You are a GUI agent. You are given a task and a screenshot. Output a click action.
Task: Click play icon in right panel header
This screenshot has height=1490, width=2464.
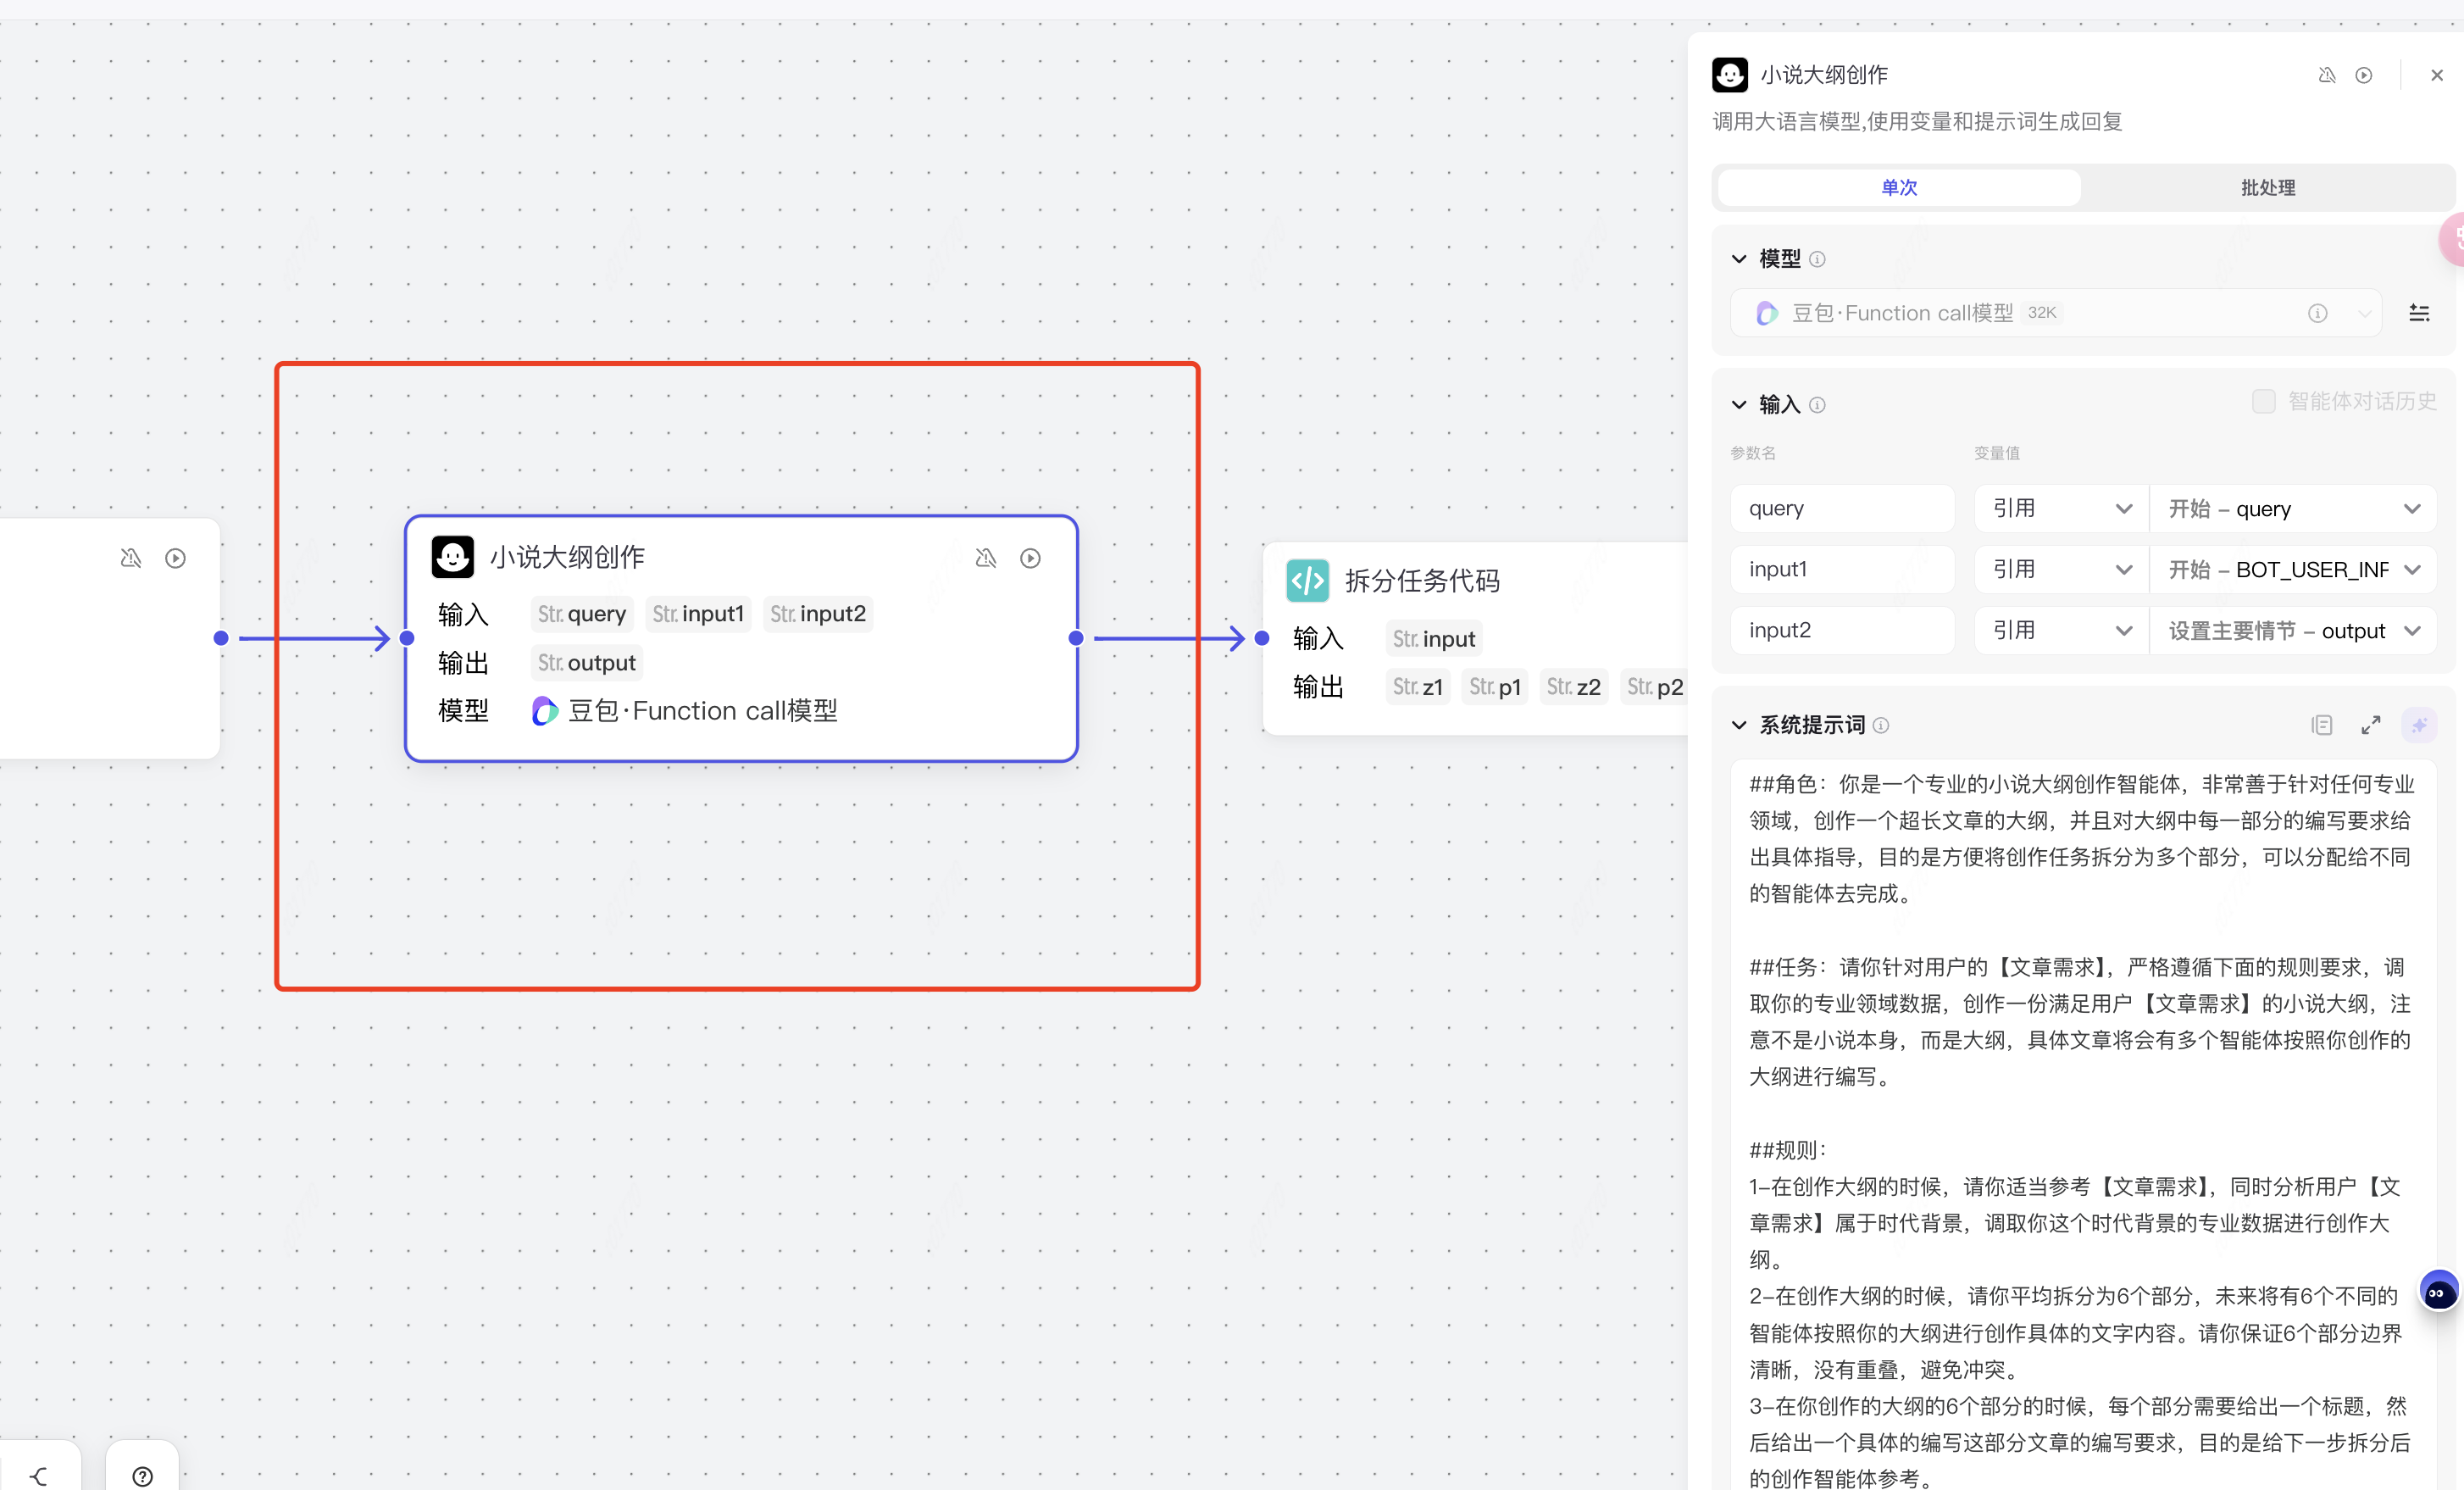click(2363, 75)
